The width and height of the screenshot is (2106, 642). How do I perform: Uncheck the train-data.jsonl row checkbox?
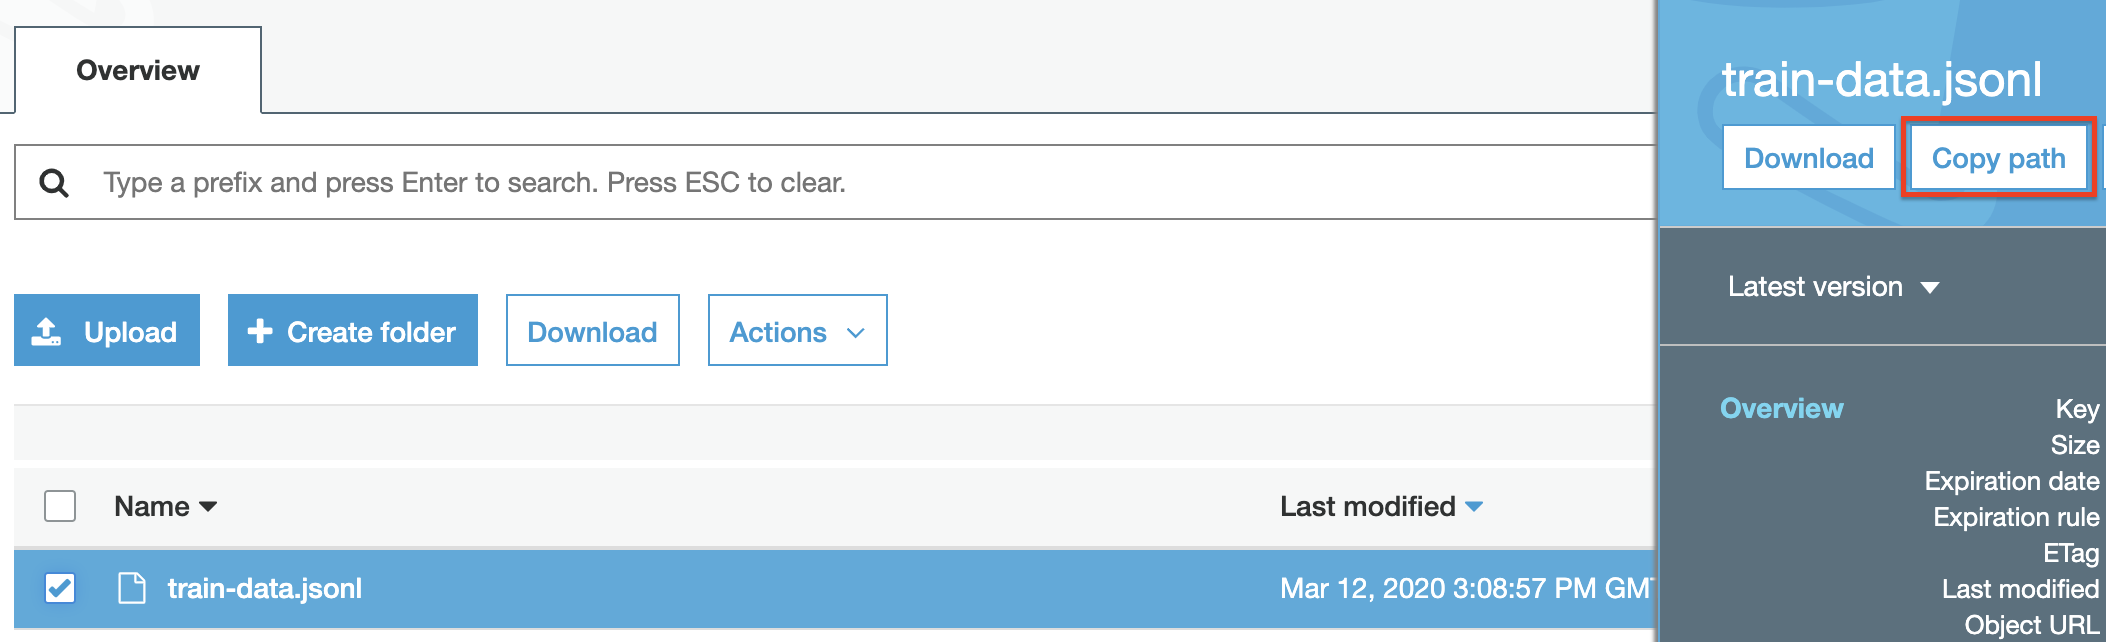[60, 588]
